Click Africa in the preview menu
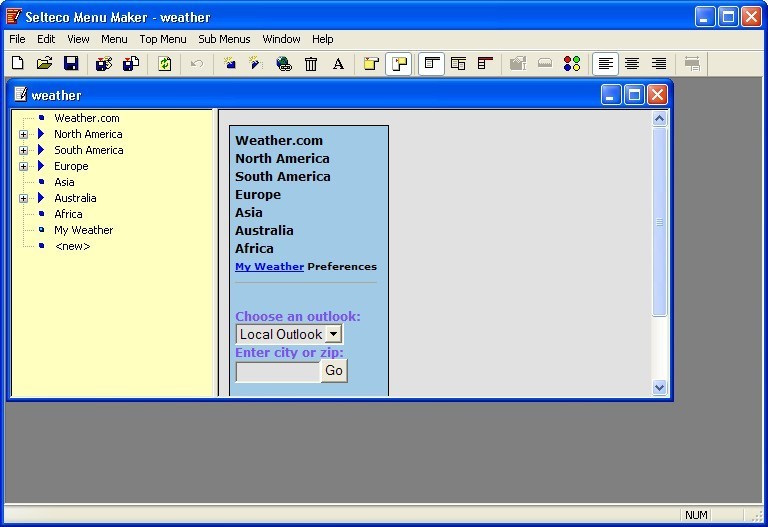 [x=254, y=248]
